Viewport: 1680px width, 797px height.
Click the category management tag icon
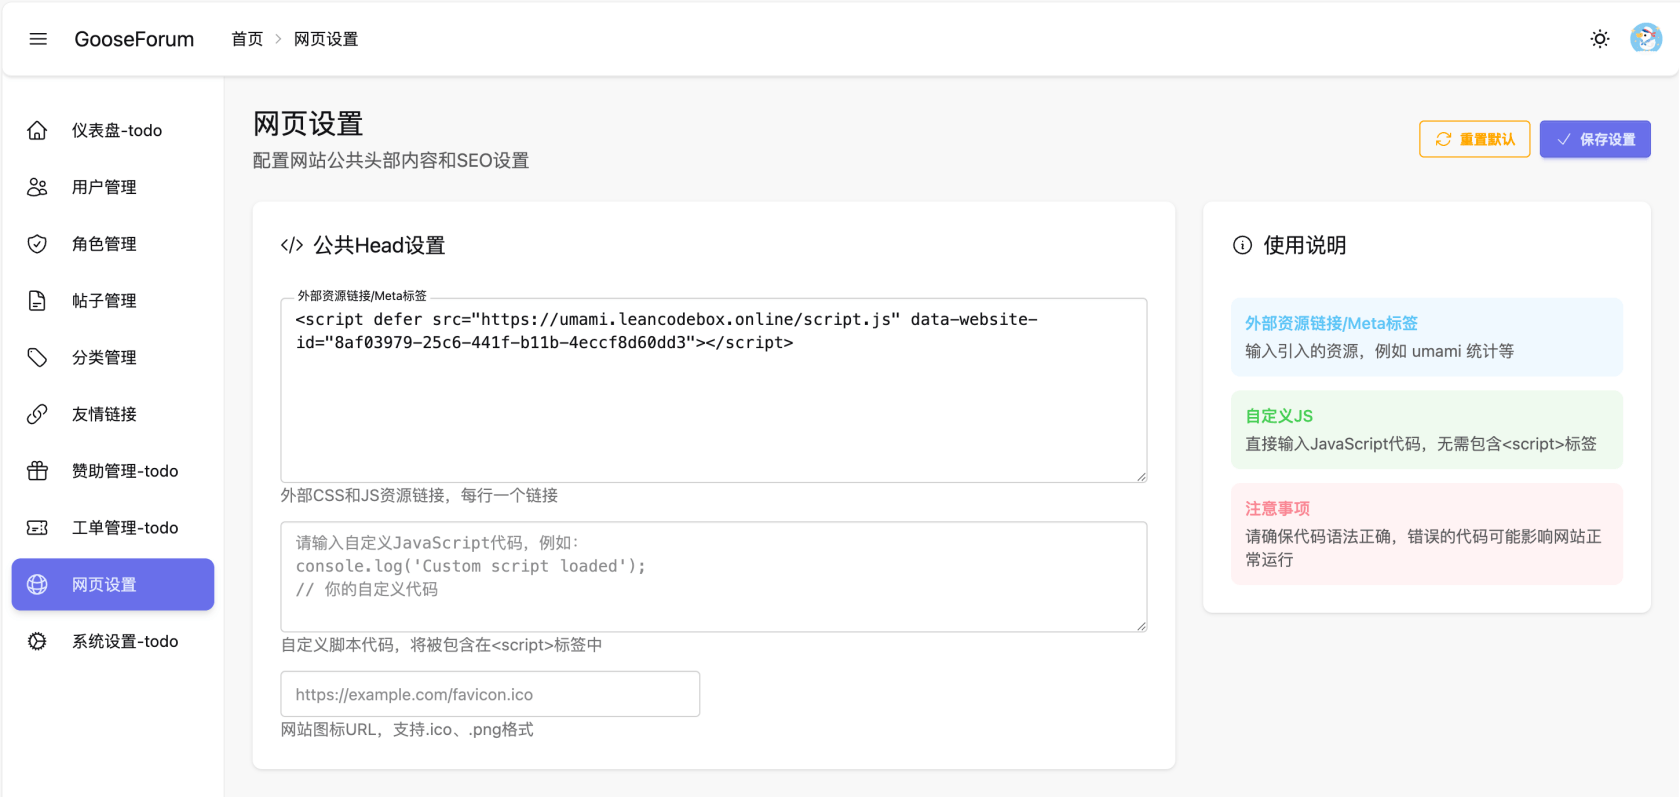click(37, 357)
